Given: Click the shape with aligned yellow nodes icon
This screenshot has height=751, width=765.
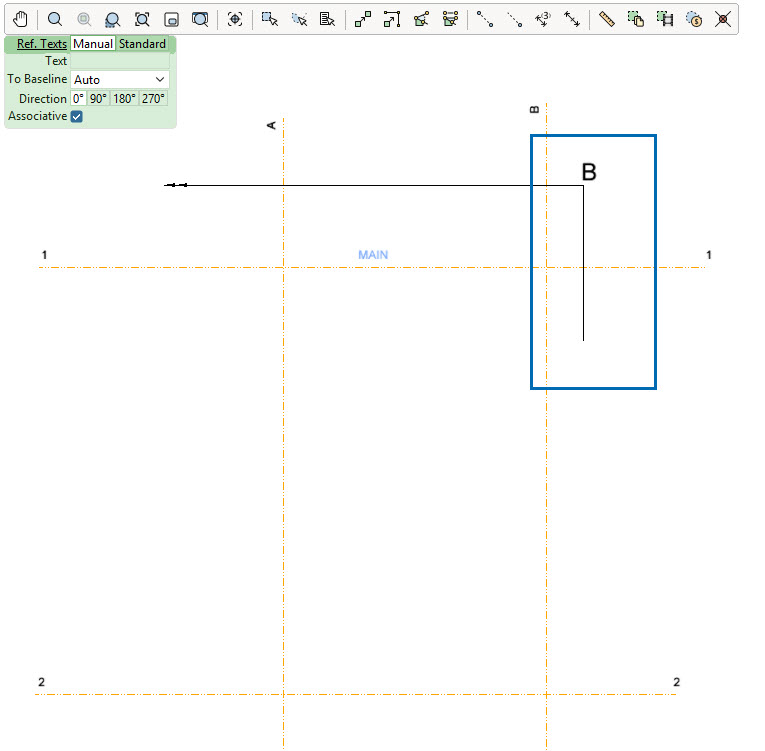Looking at the screenshot, I should click(450, 20).
